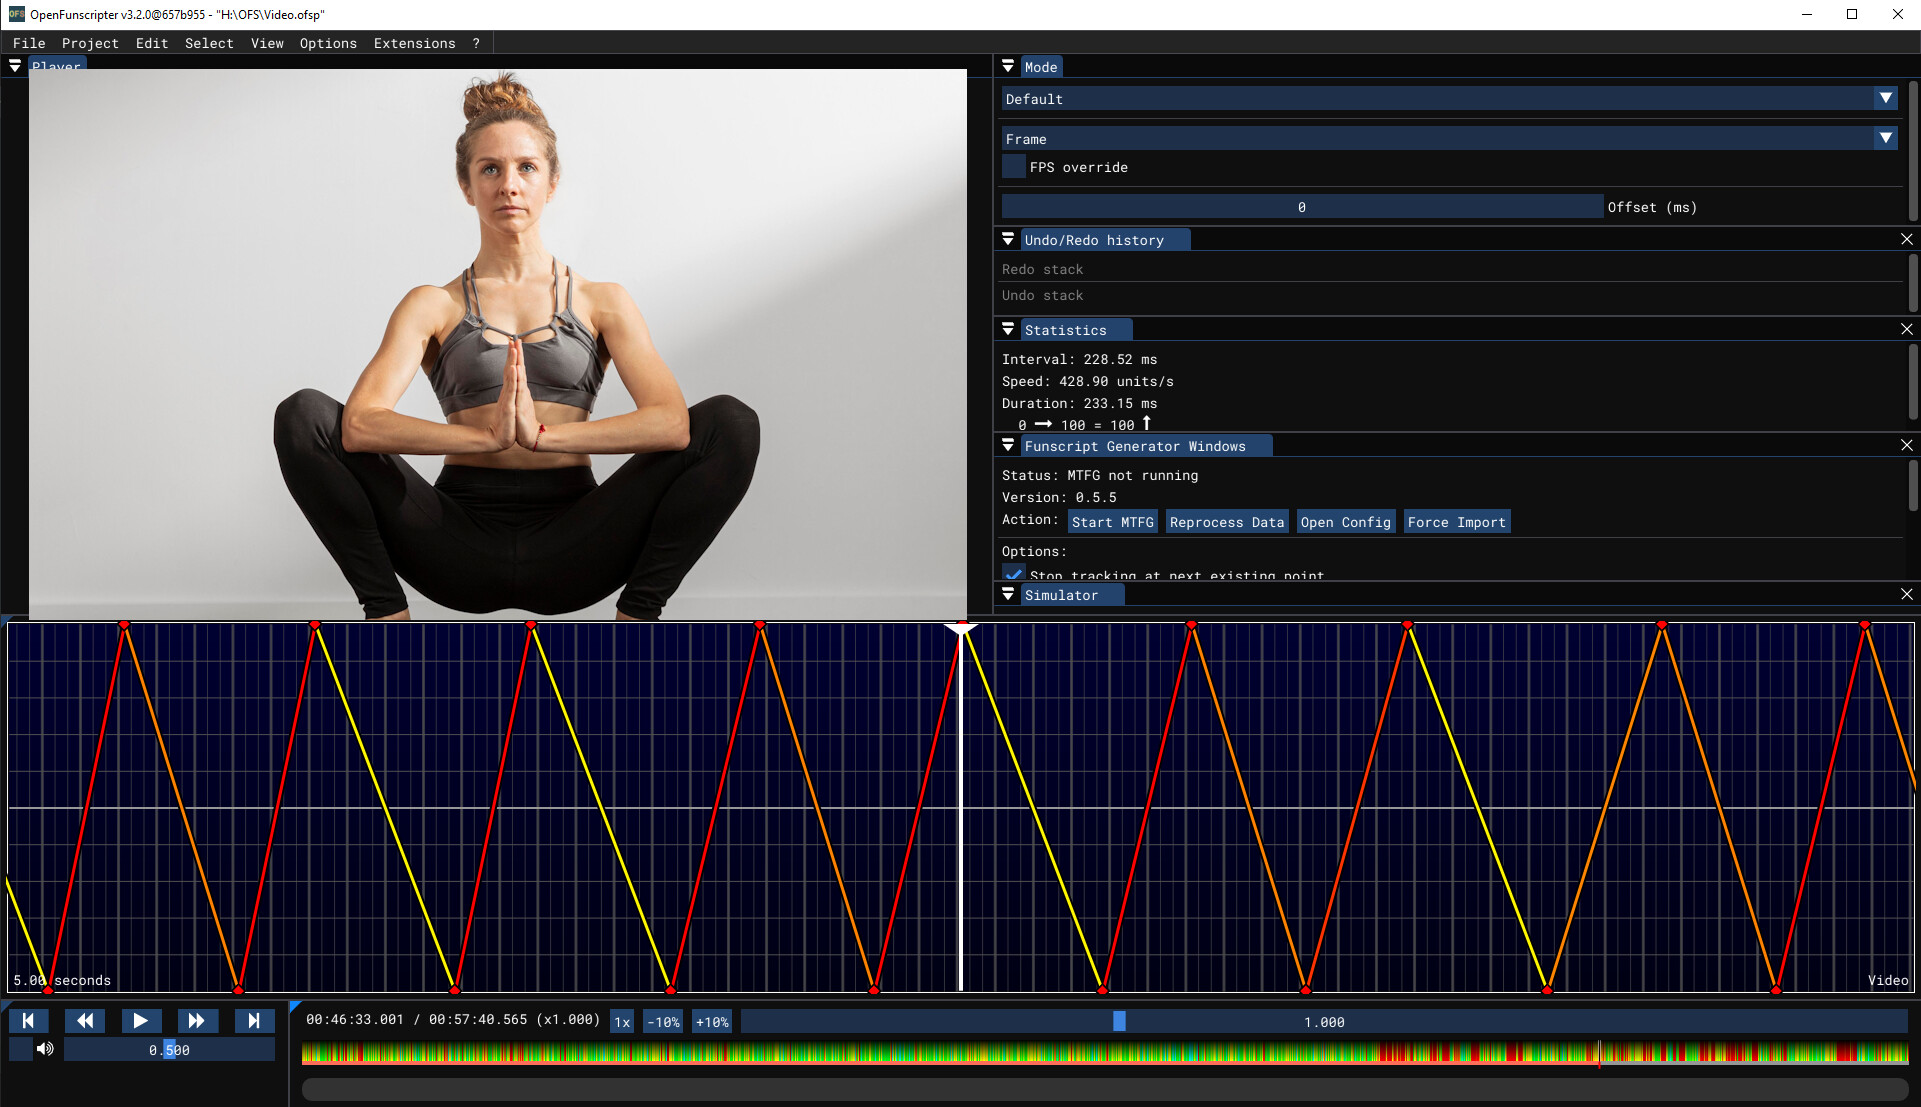The image size is (1921, 1107).
Task: Jump to the last frame
Action: tap(254, 1020)
